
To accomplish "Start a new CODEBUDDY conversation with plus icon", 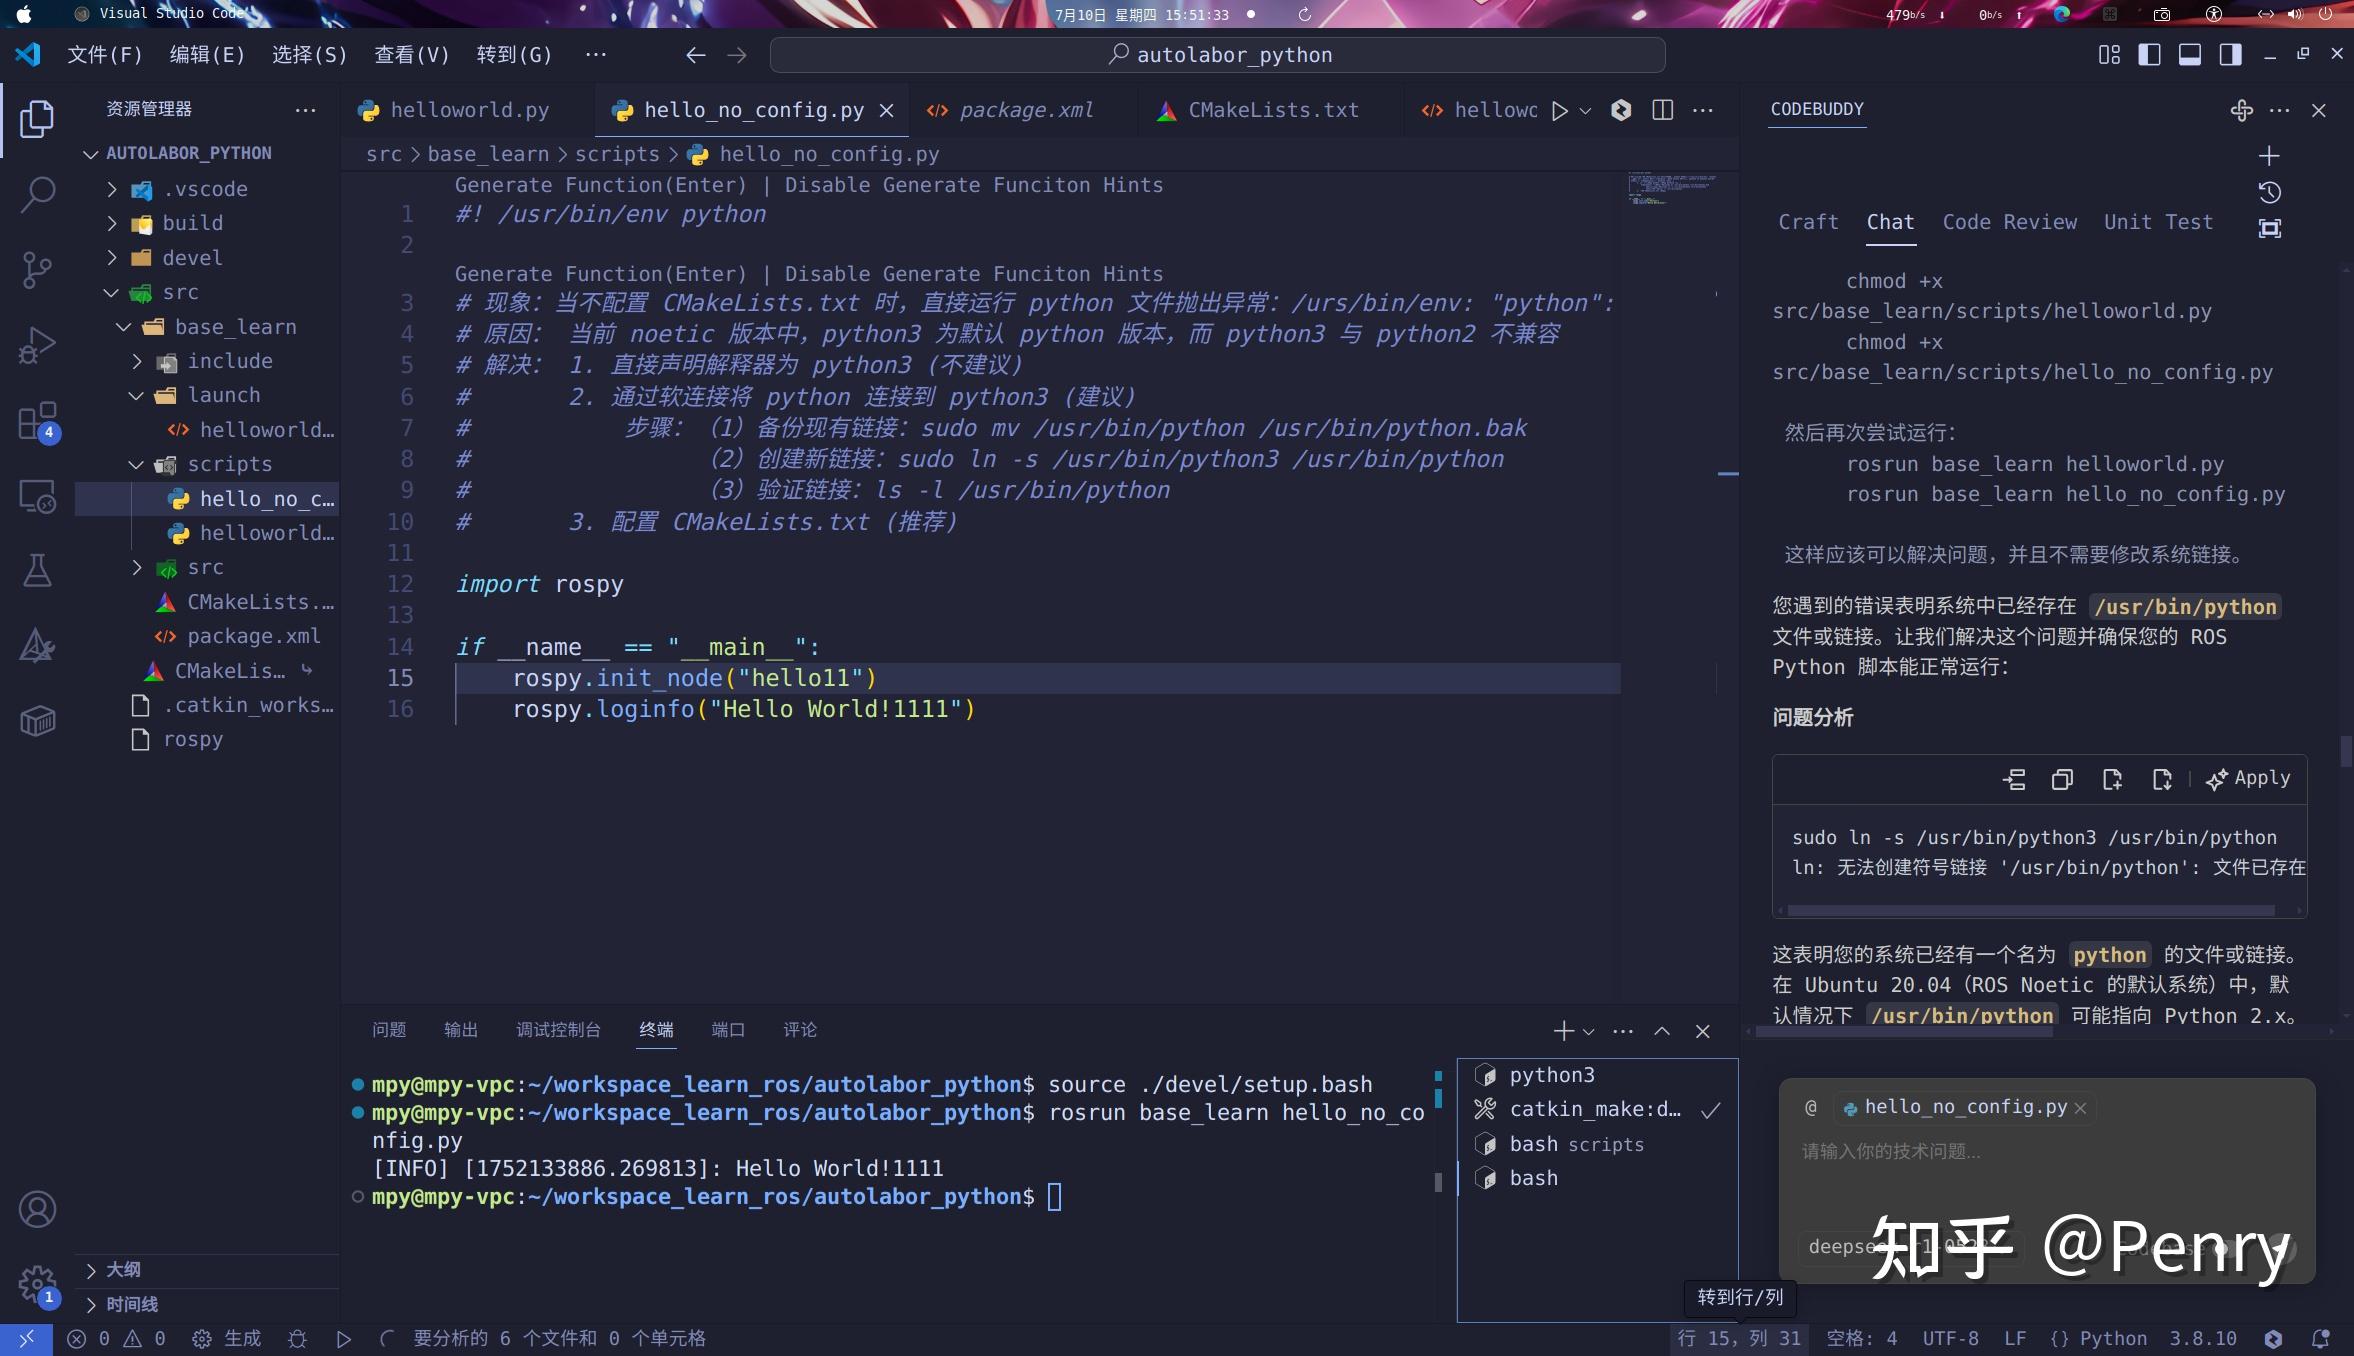I will pyautogui.click(x=2269, y=155).
